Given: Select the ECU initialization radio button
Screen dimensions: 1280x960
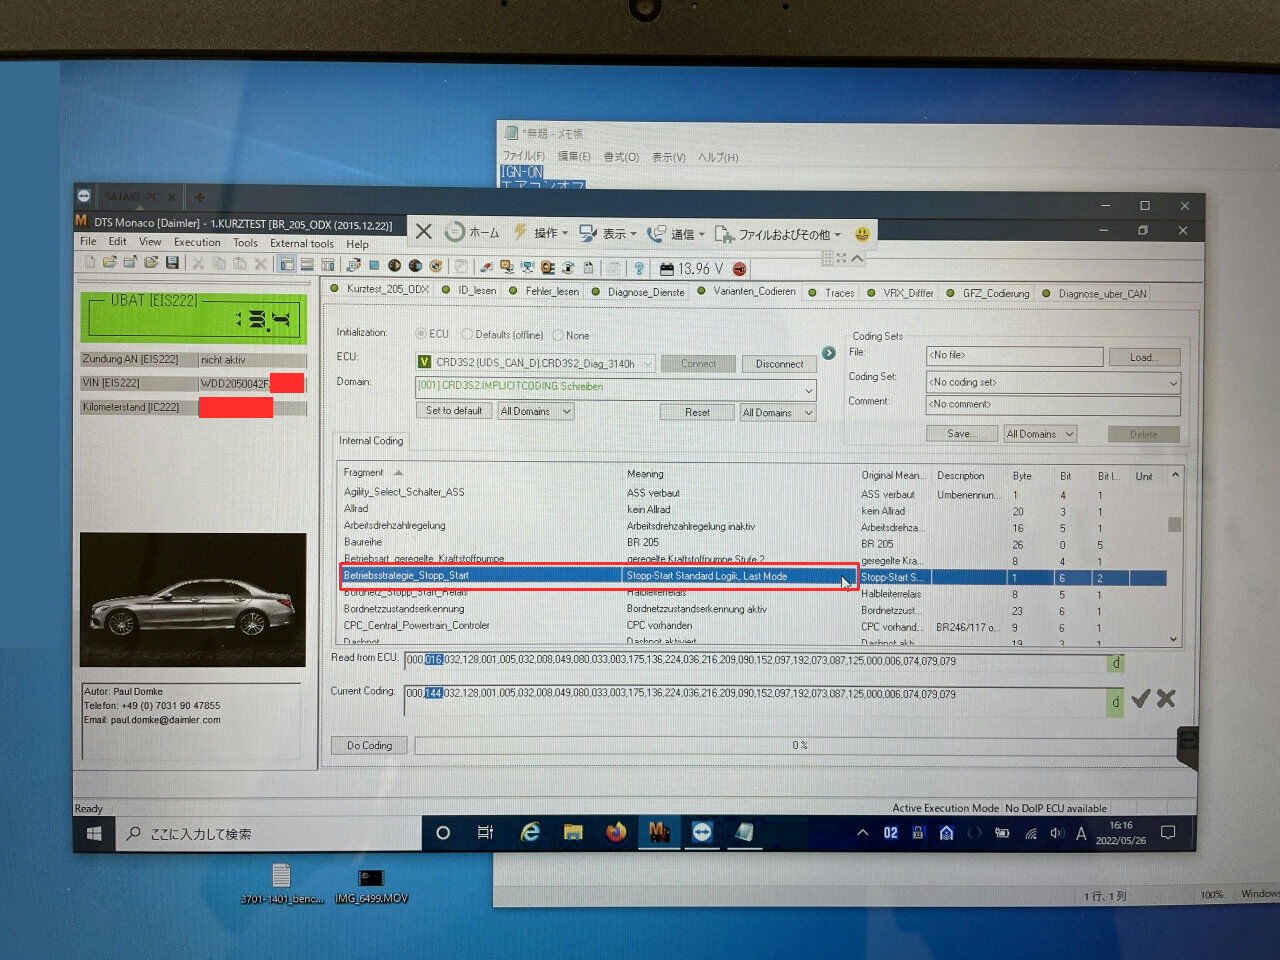Looking at the screenshot, I should click(x=421, y=334).
